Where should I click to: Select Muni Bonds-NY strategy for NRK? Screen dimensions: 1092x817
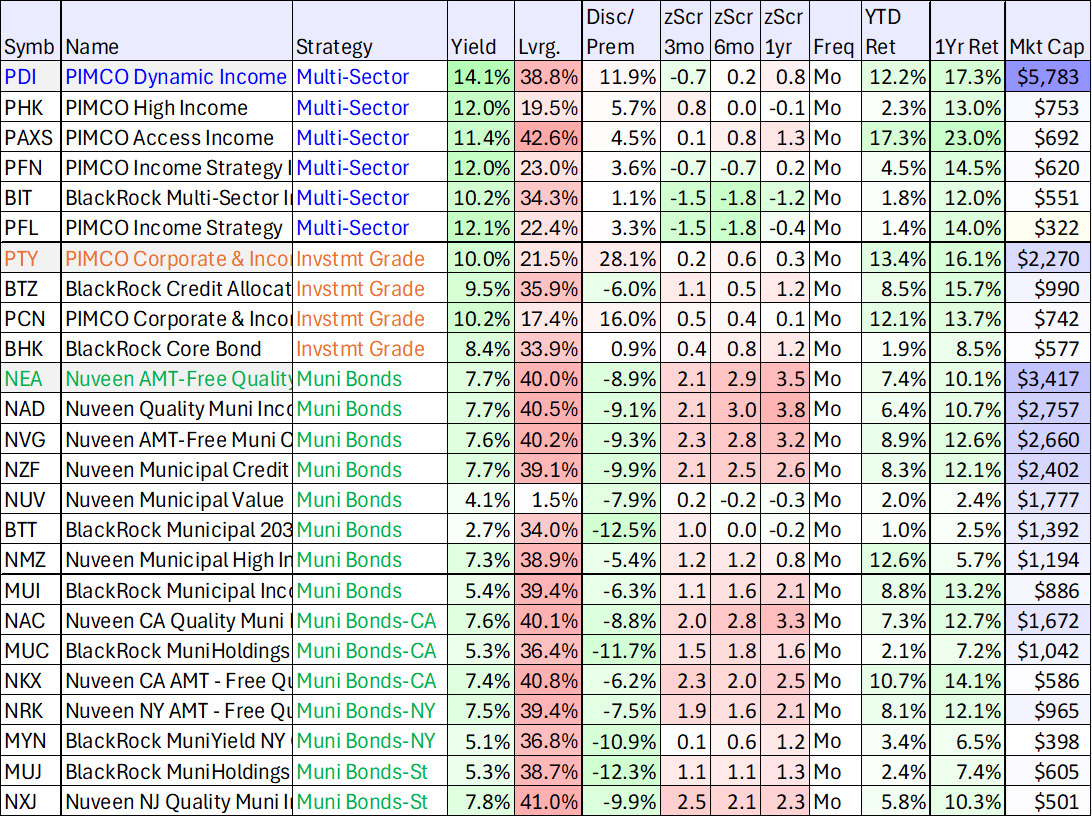370,710
